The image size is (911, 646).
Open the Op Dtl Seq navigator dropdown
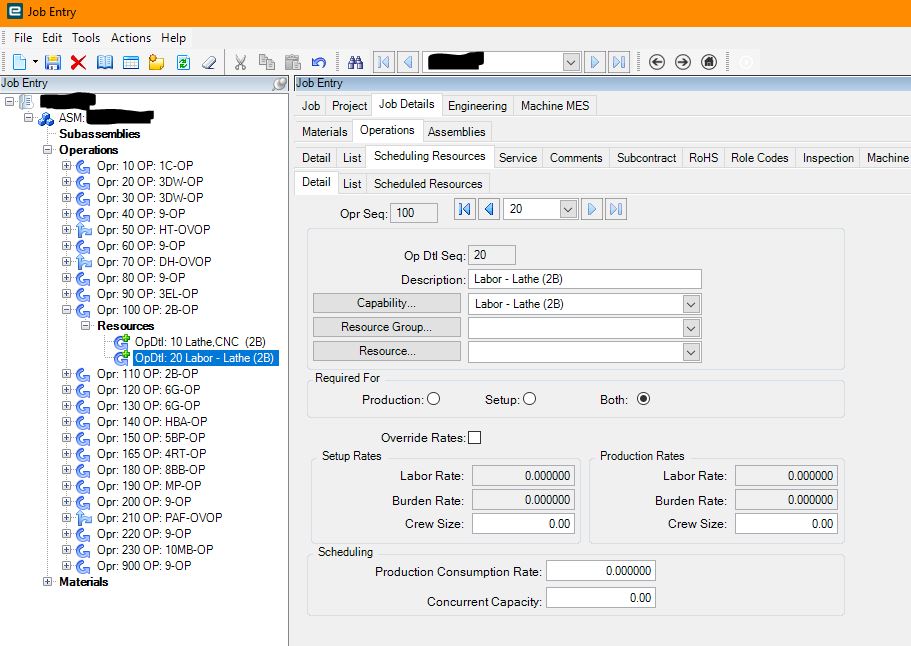point(569,209)
